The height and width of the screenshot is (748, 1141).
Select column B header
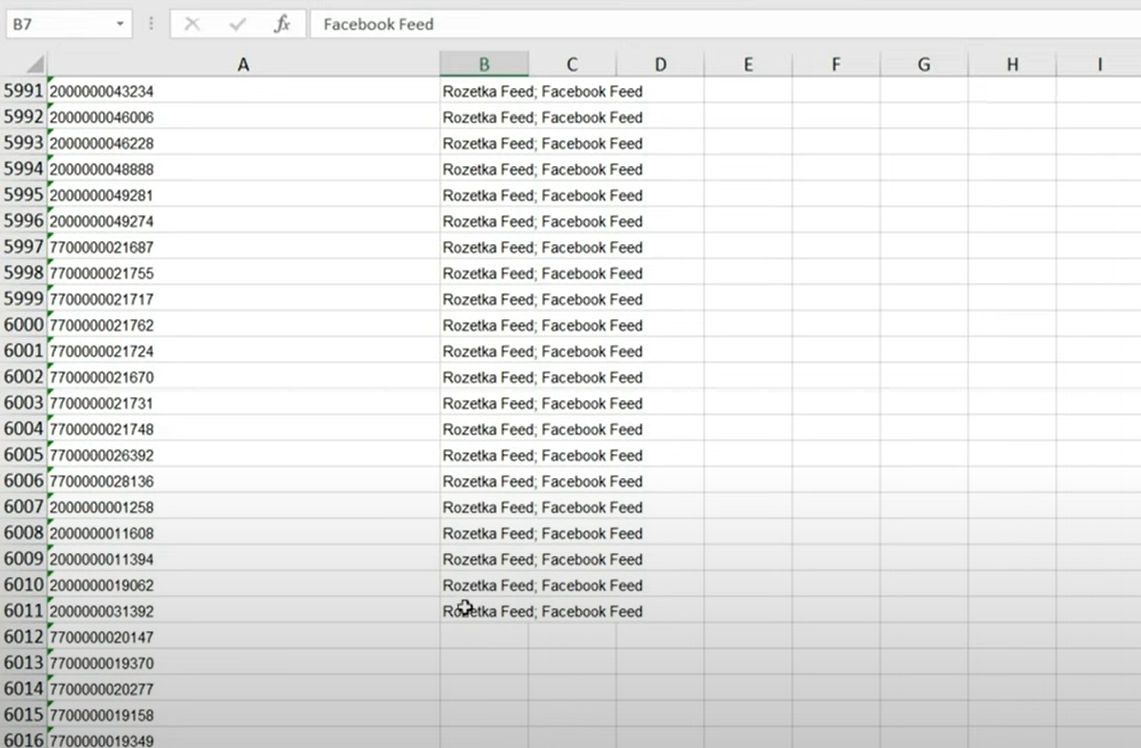click(484, 64)
